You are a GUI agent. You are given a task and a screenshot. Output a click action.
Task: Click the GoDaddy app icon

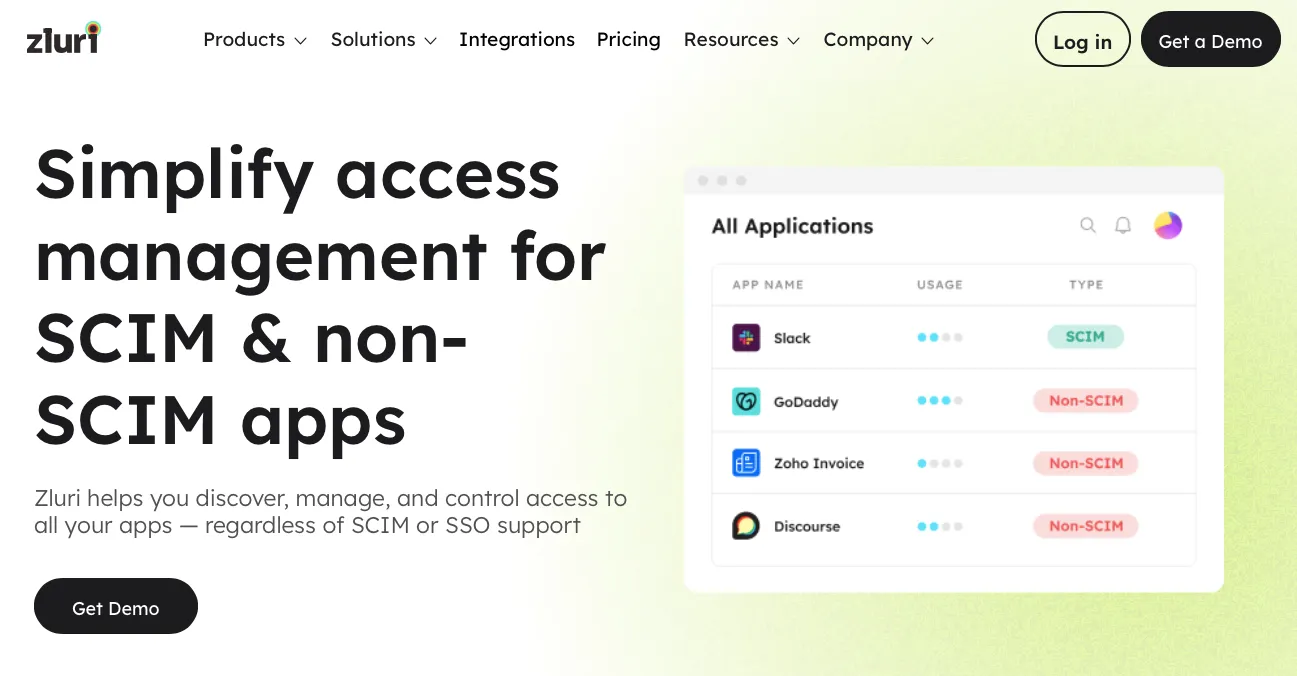pos(746,401)
